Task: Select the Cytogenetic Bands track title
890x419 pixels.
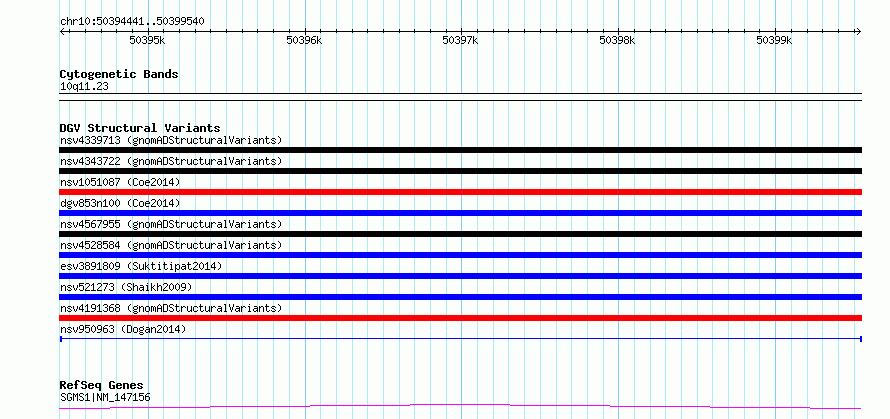Action: (119, 74)
